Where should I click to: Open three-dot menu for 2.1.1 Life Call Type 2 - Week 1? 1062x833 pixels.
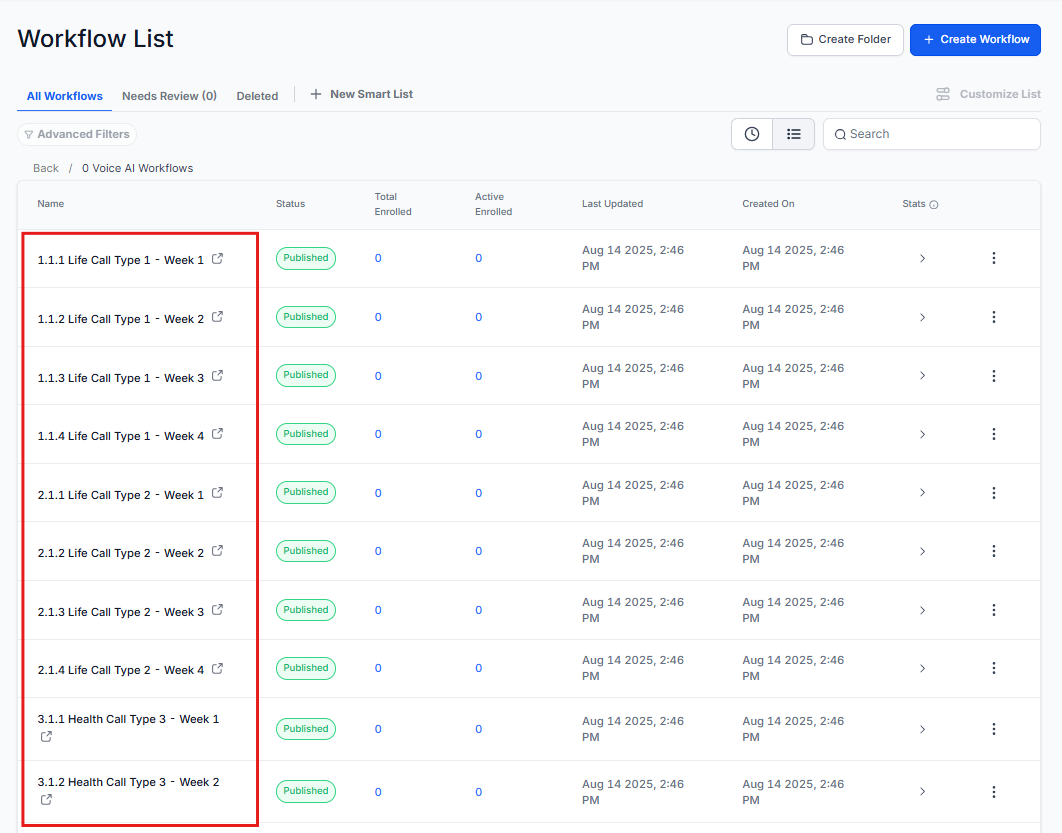[x=993, y=493]
